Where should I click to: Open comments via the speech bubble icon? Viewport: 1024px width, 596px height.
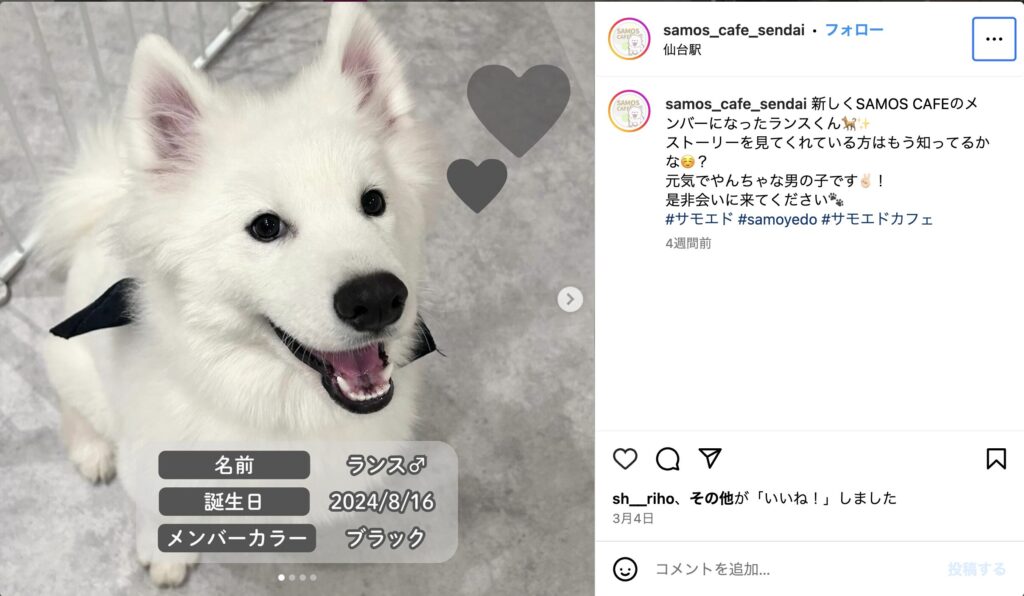tap(667, 458)
